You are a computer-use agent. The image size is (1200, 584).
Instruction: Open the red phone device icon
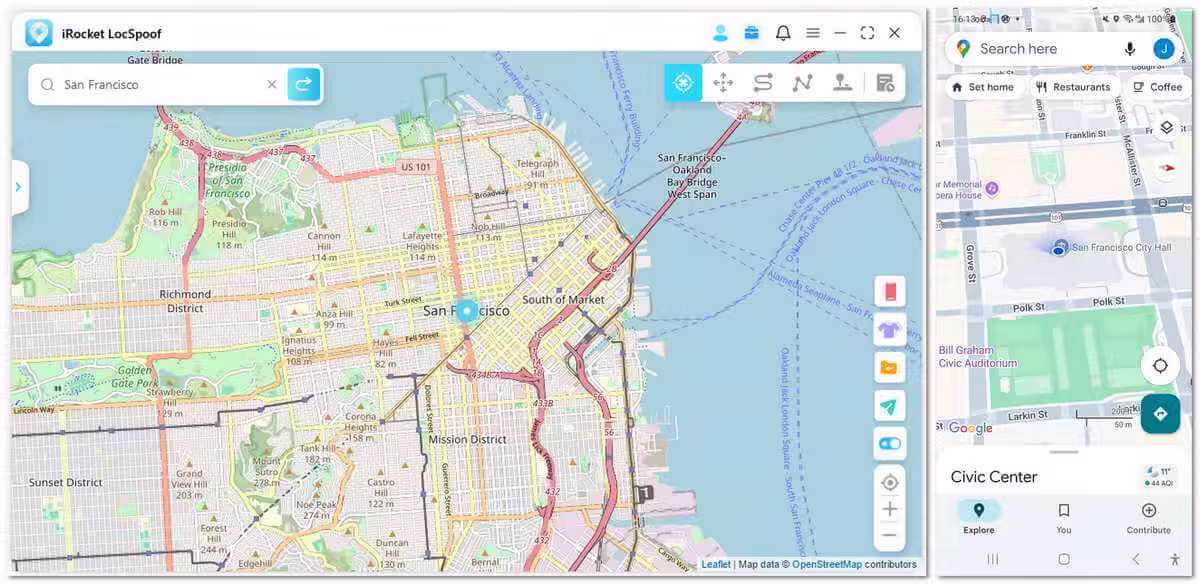point(889,292)
